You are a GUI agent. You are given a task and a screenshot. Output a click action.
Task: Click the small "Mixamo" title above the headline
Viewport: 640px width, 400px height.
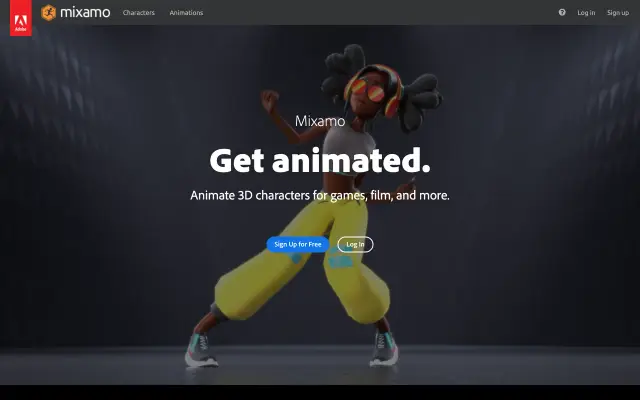point(320,121)
